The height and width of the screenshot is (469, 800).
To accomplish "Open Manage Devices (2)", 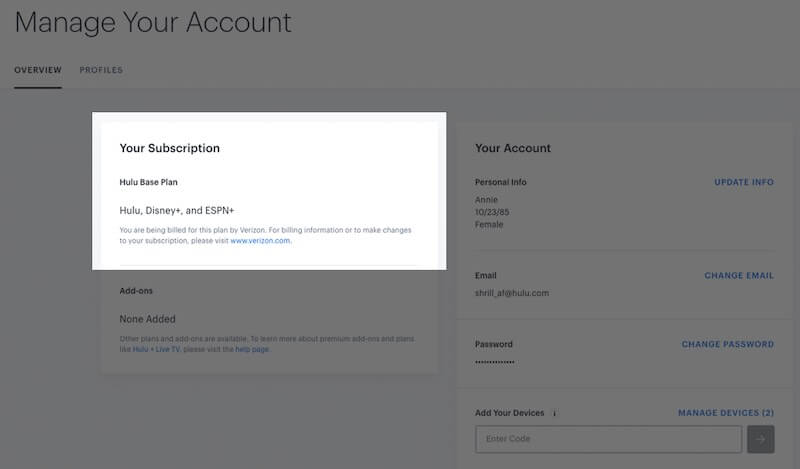I will coord(725,413).
